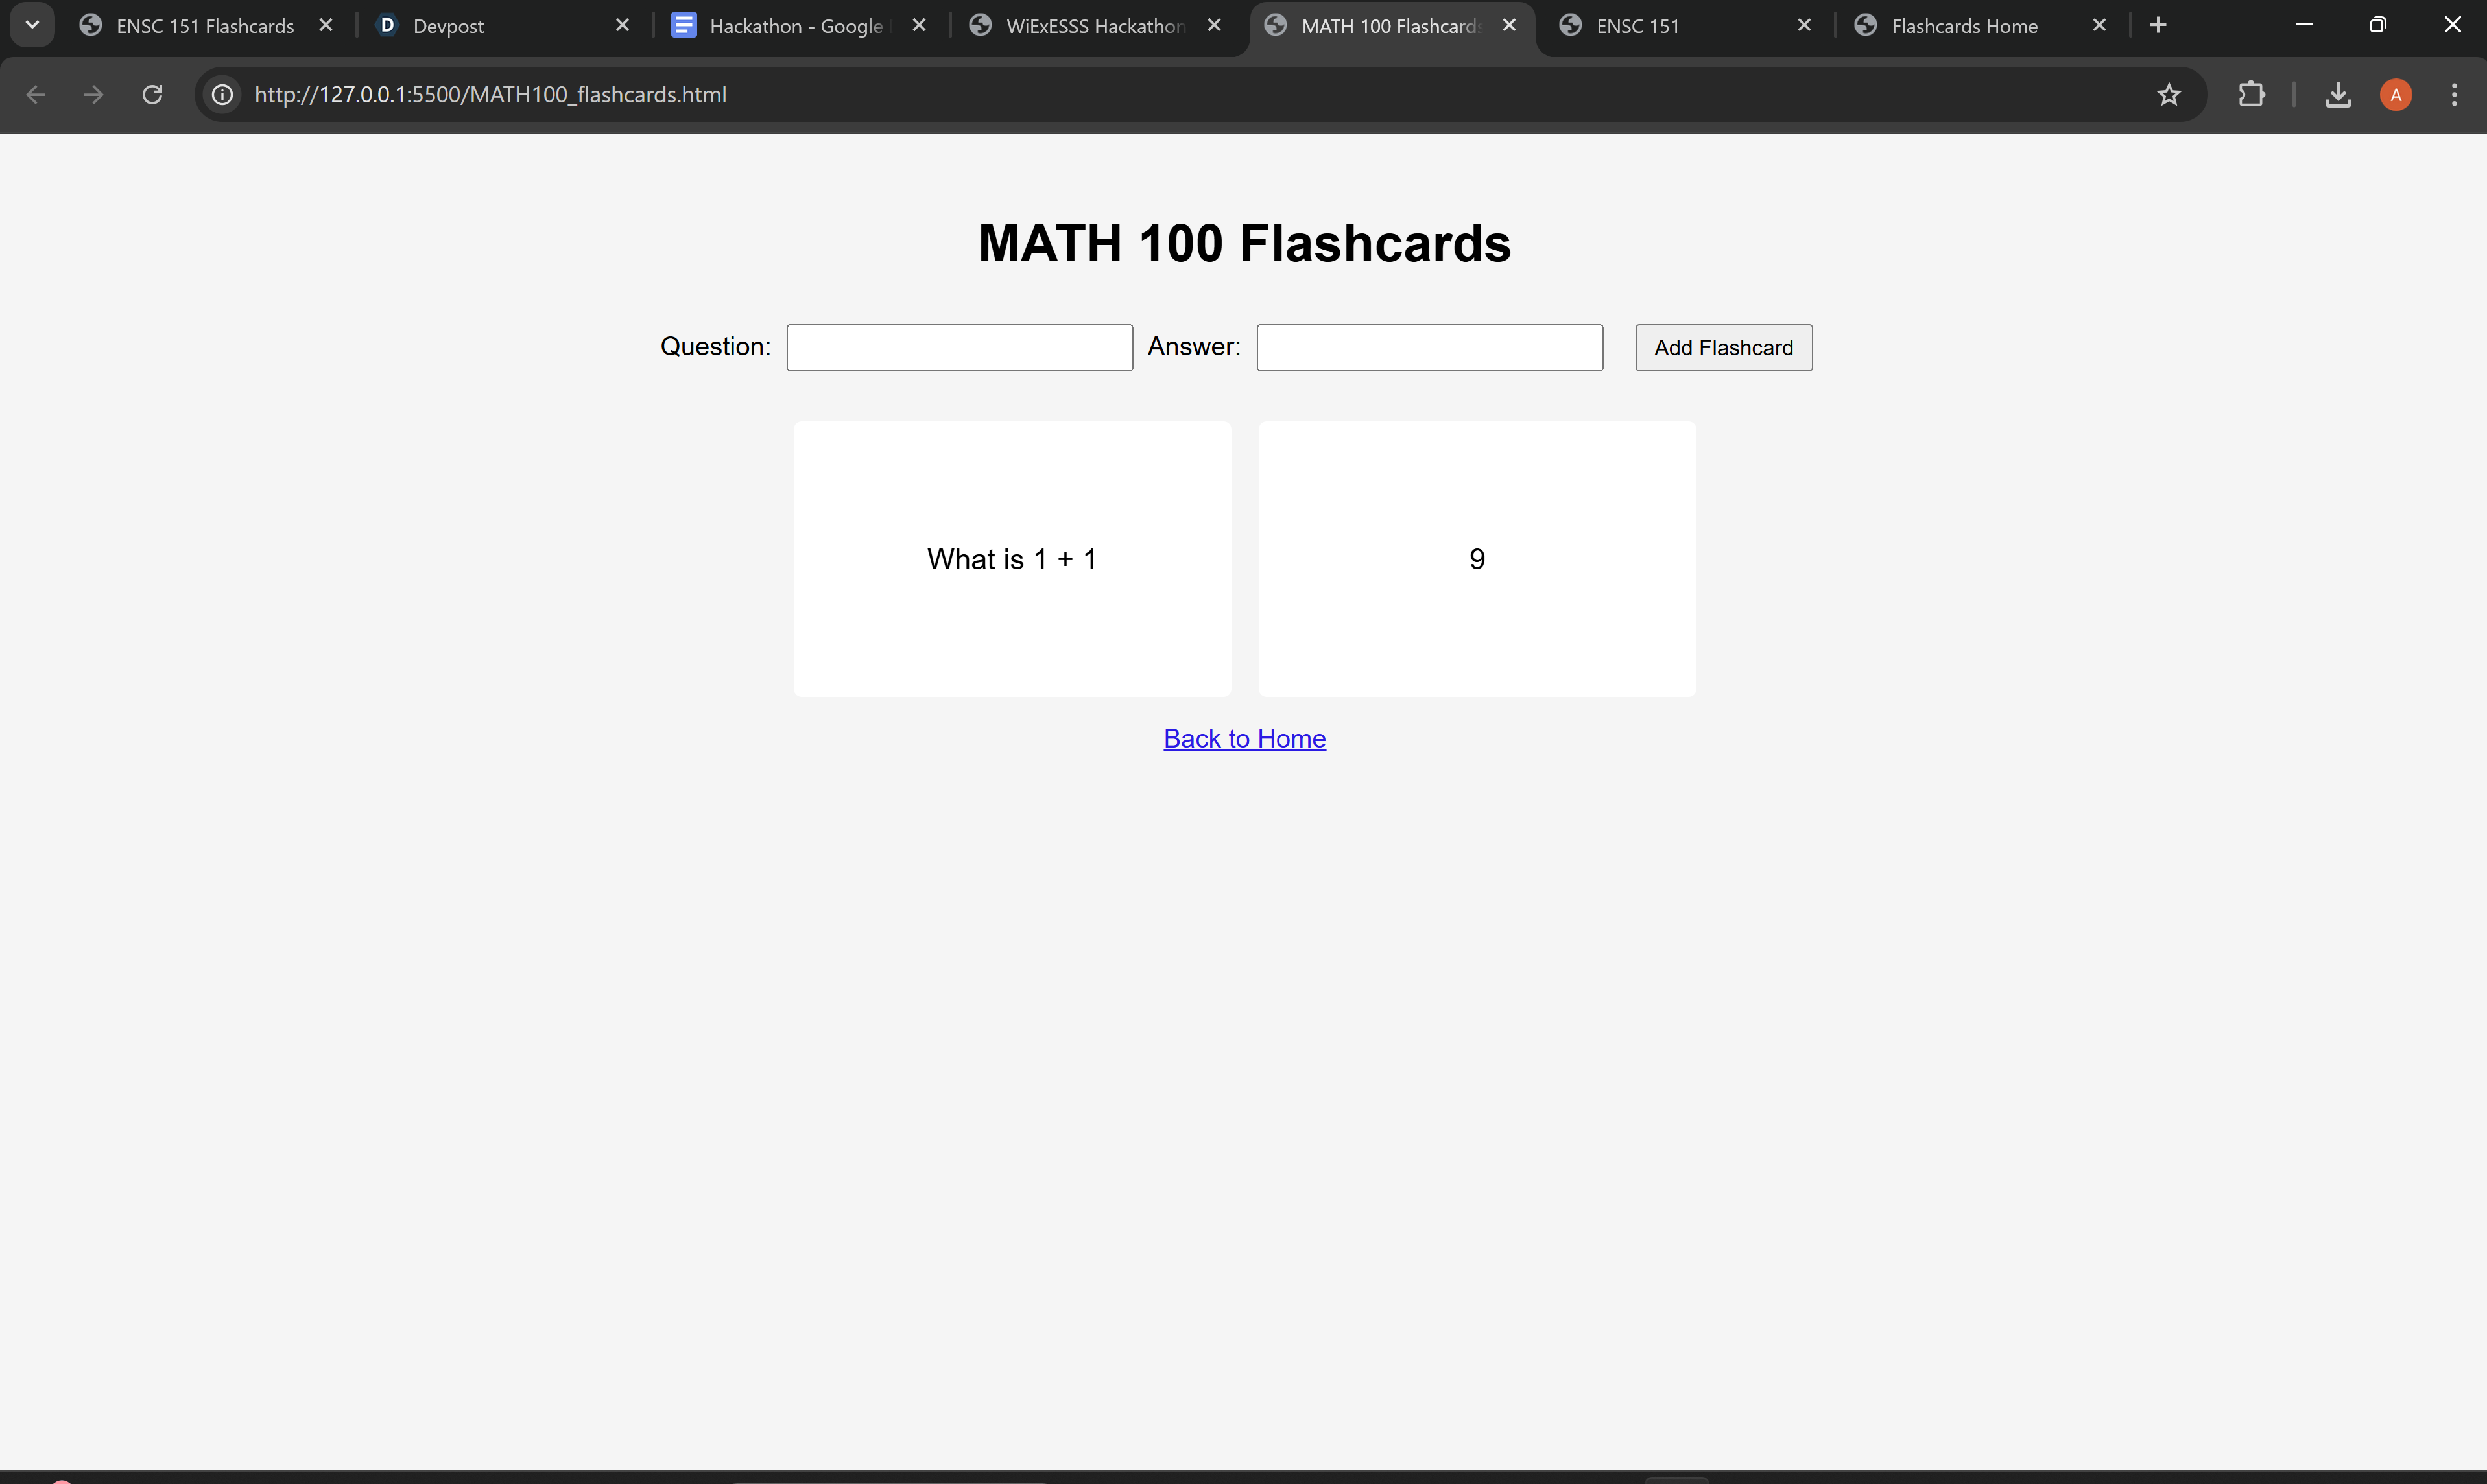2487x1484 pixels.
Task: Switch to the Devpost tab
Action: (448, 26)
